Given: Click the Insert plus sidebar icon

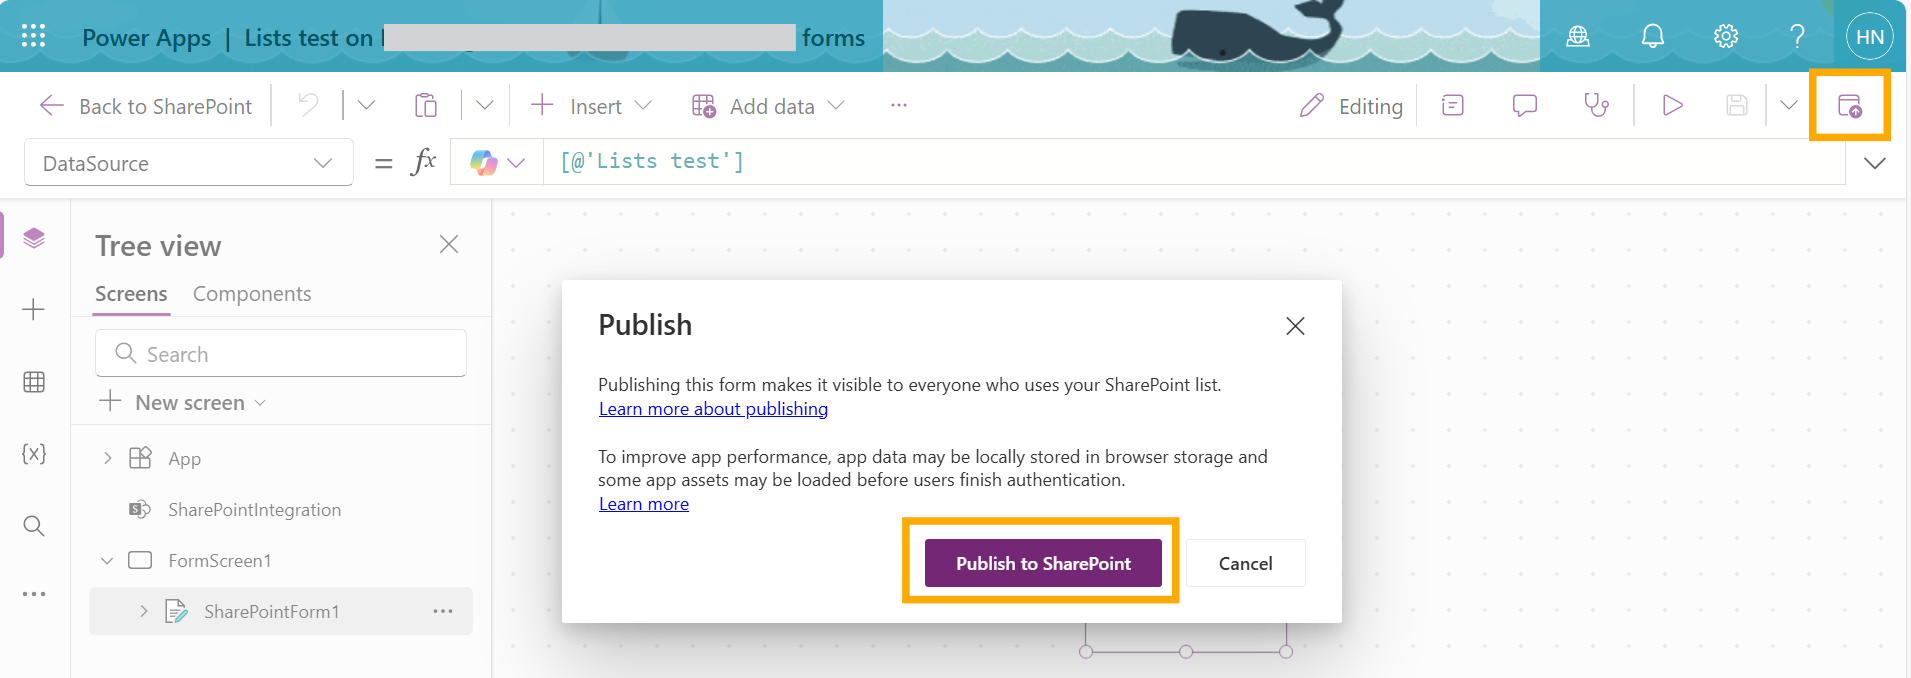Looking at the screenshot, I should tap(34, 310).
